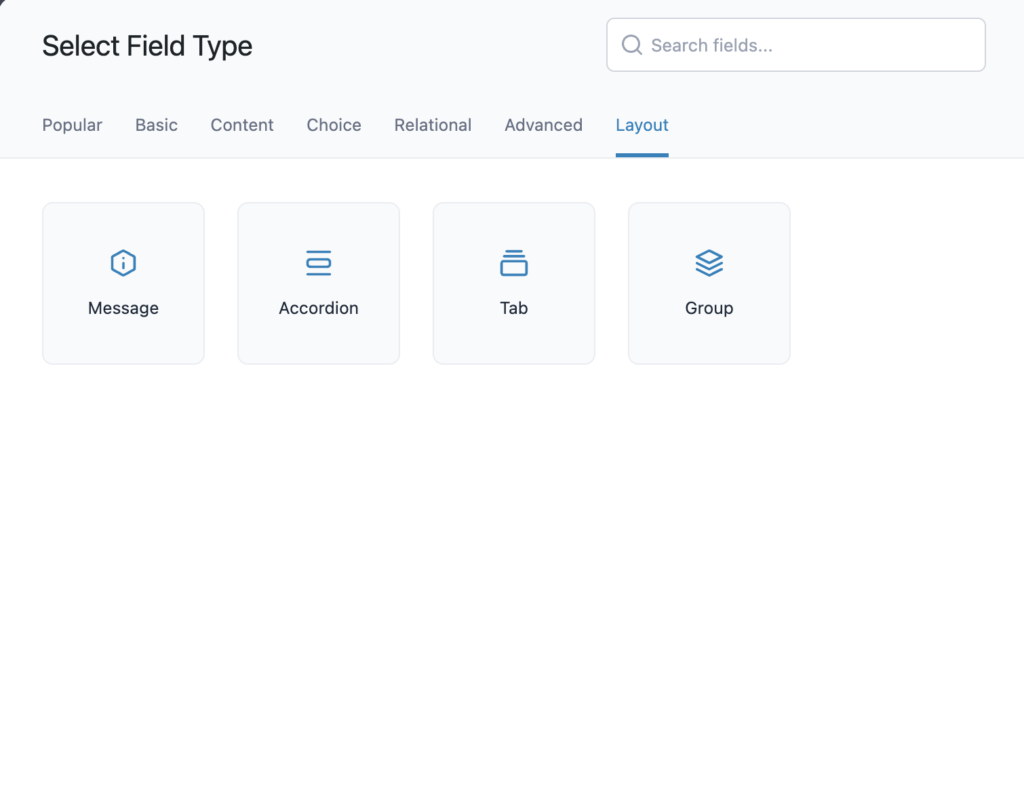Open the Choice tab

click(334, 125)
